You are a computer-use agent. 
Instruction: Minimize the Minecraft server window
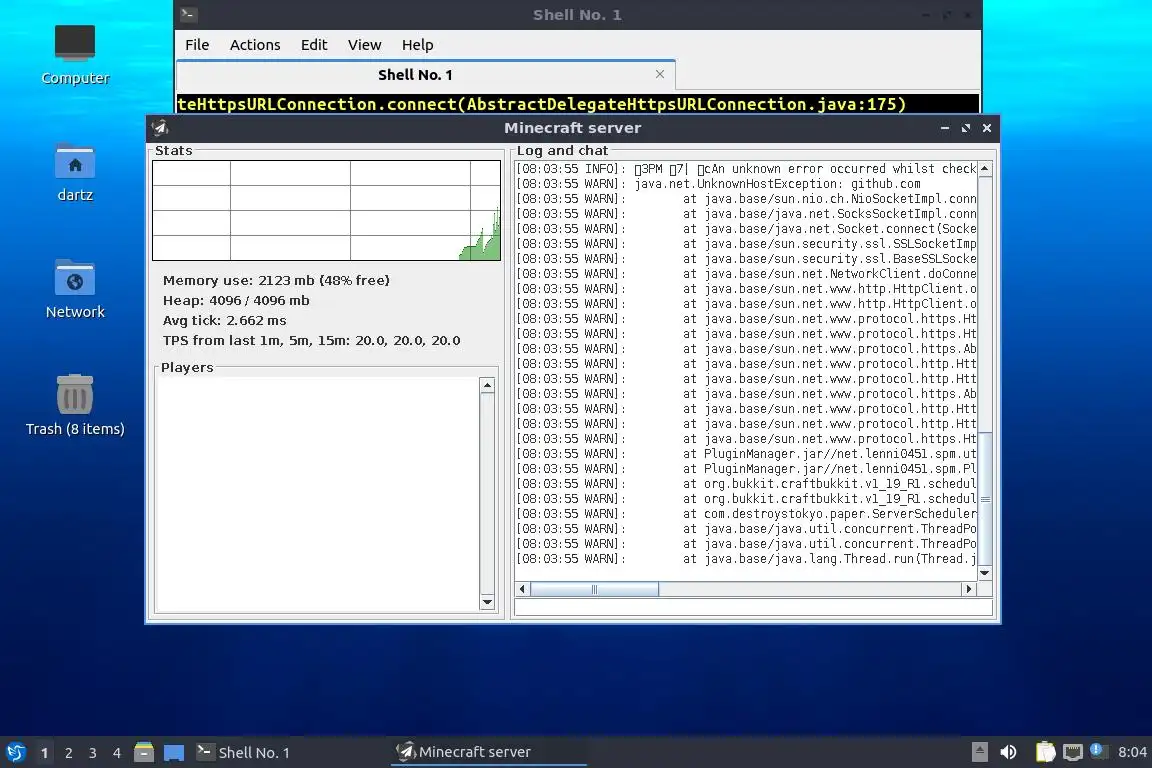pos(945,128)
